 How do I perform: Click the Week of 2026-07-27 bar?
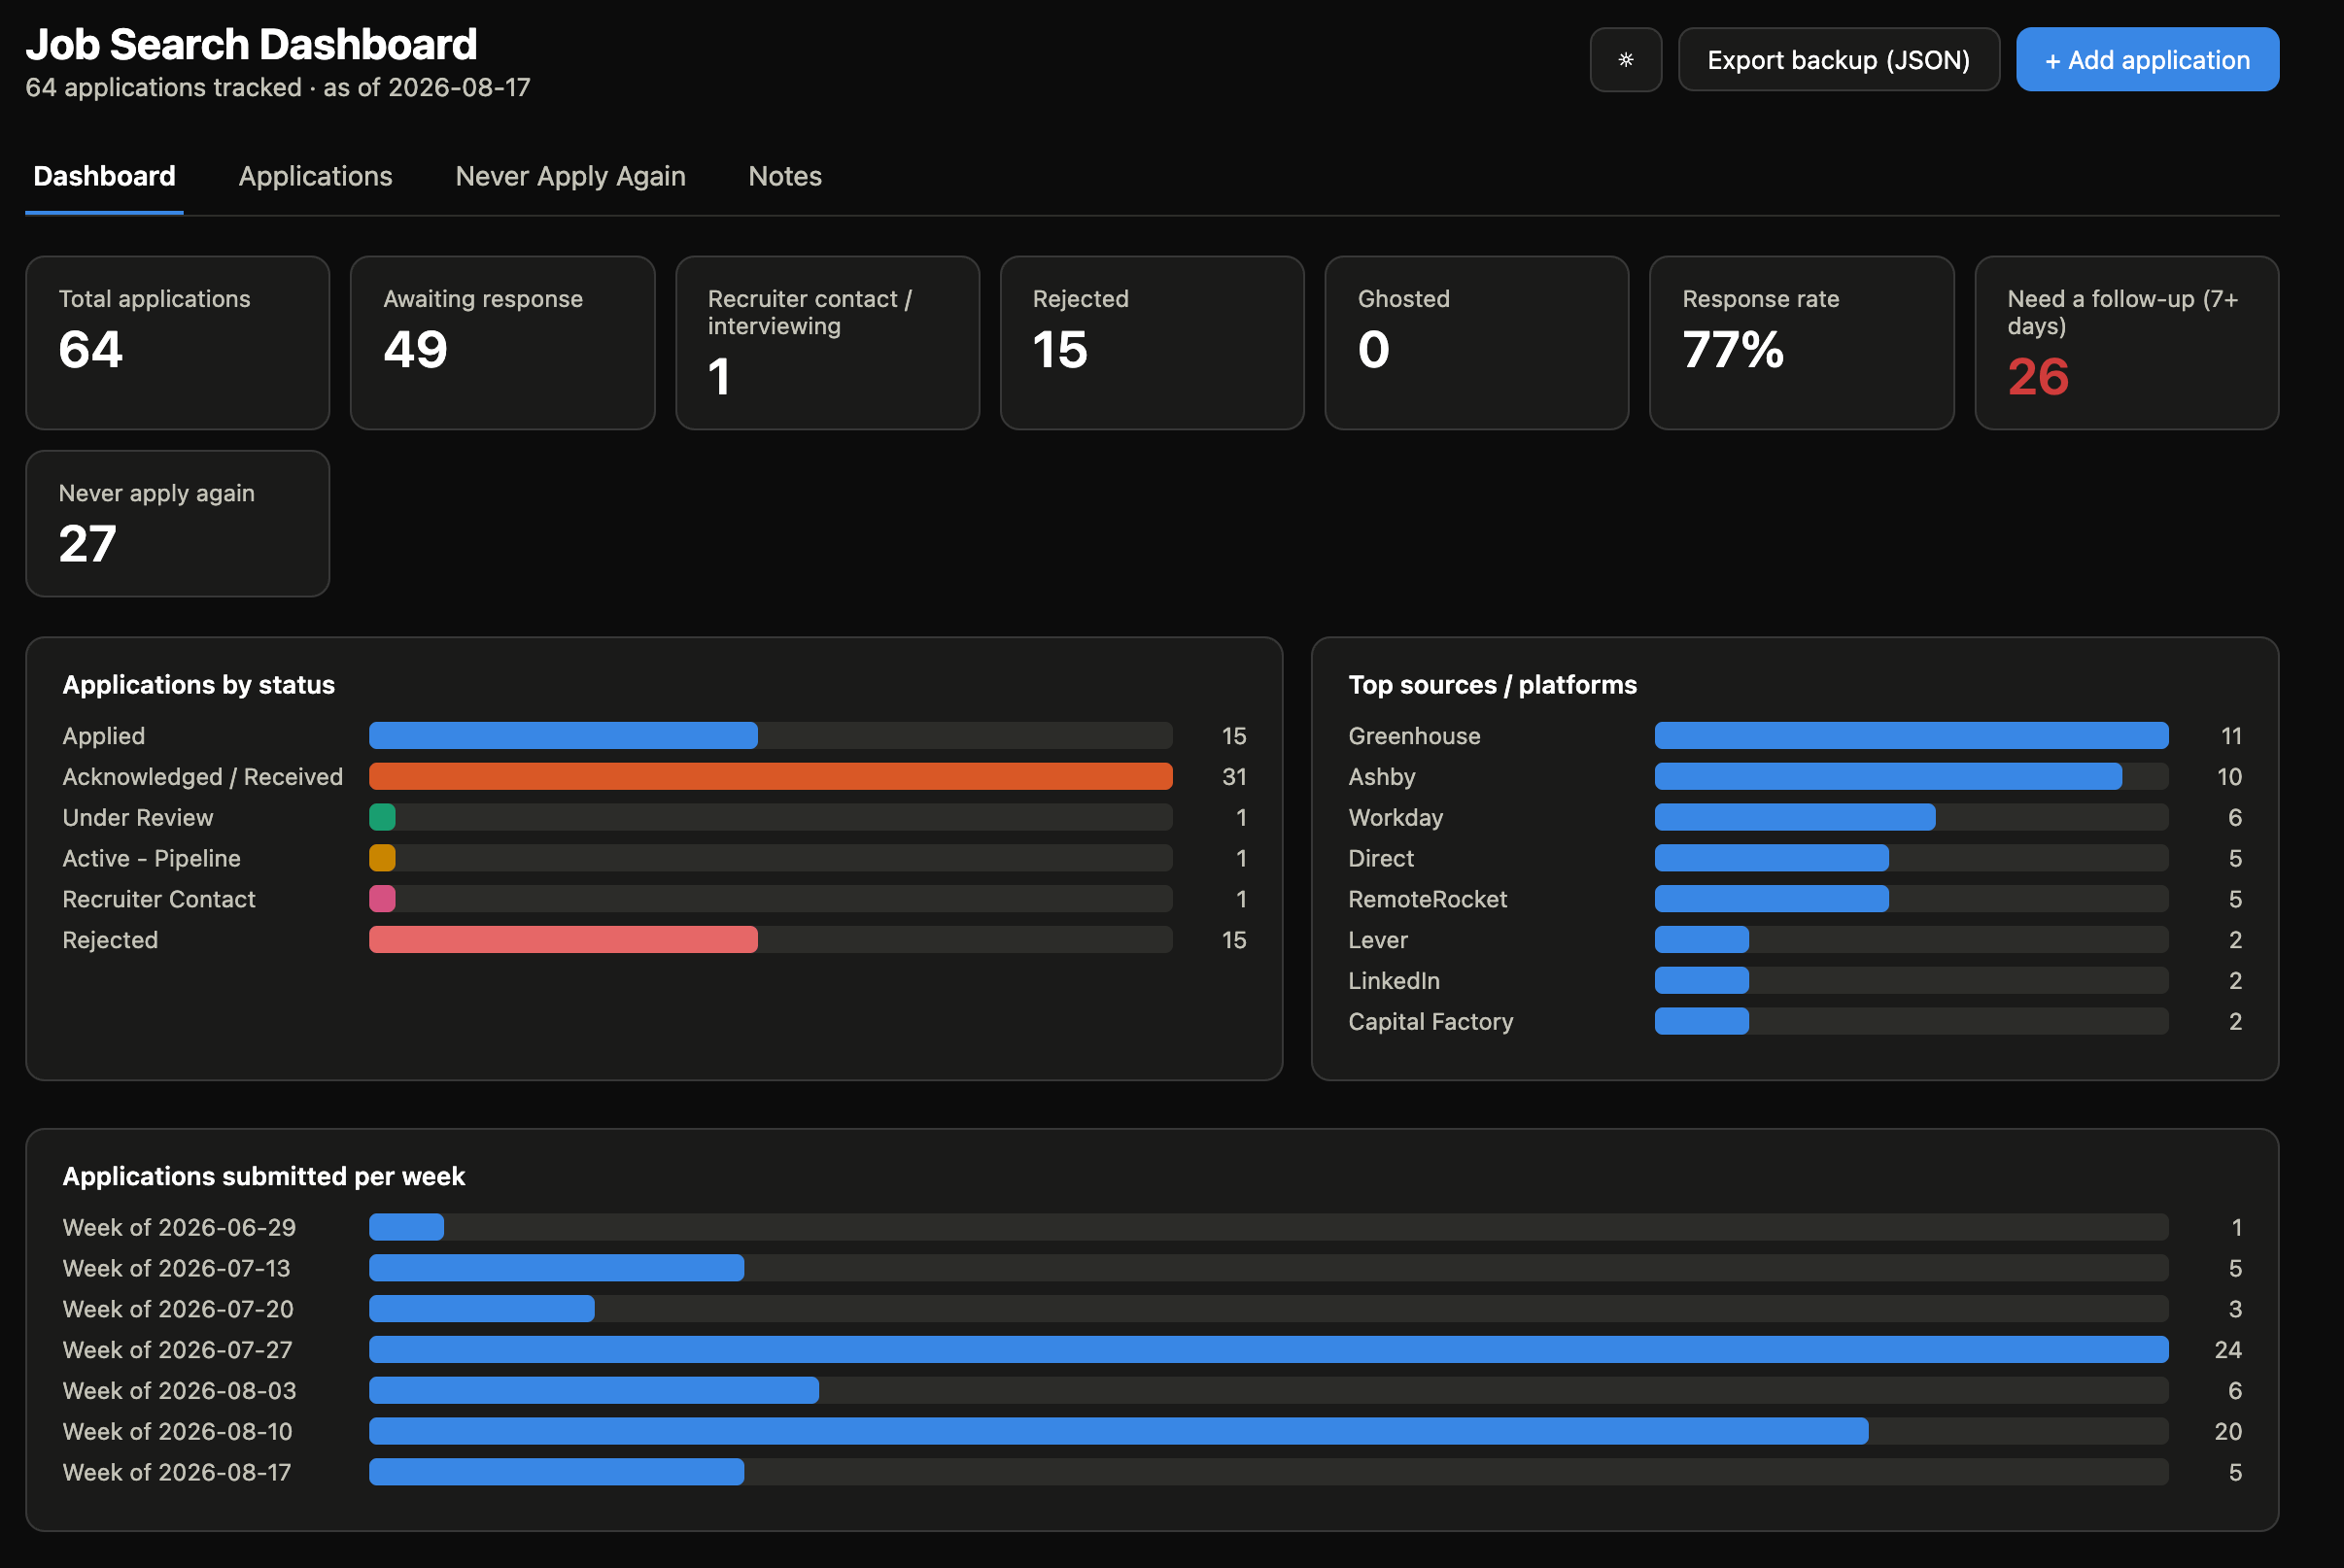pos(1268,1349)
